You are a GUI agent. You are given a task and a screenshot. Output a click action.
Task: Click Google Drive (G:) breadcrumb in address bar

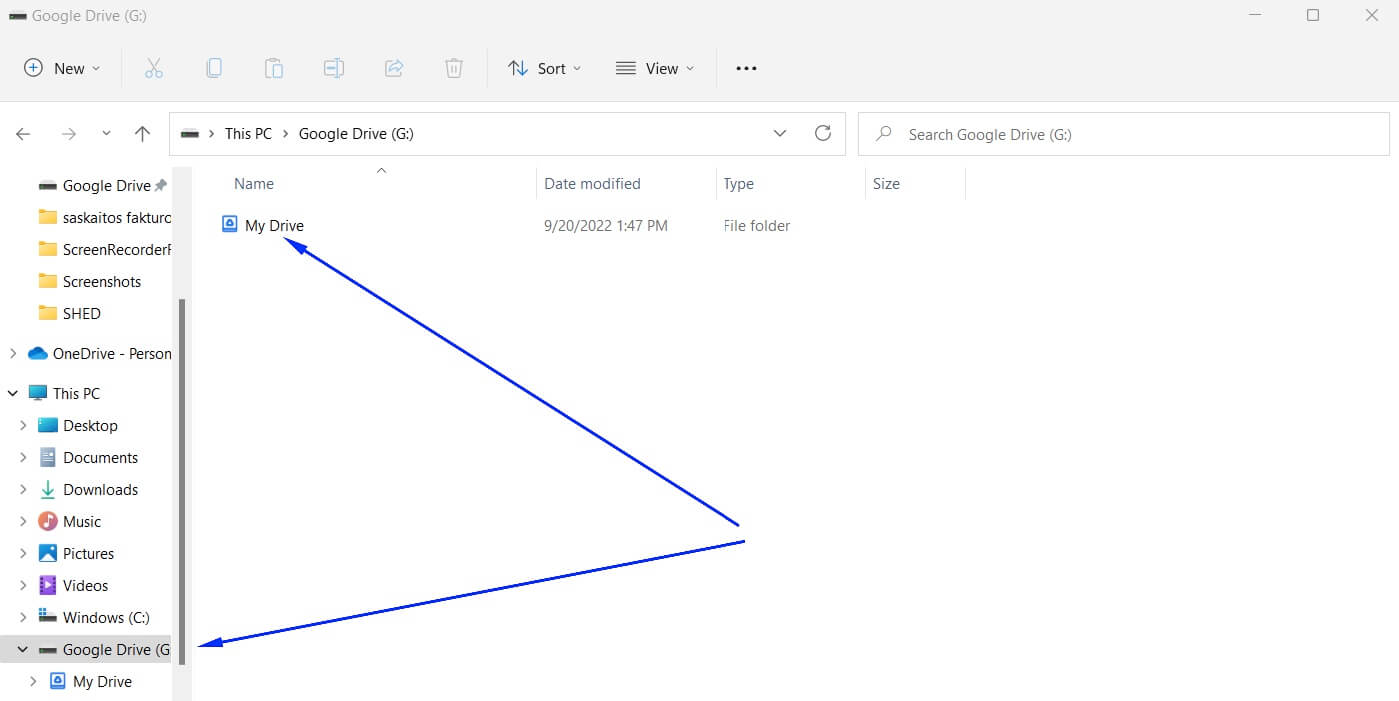point(356,134)
